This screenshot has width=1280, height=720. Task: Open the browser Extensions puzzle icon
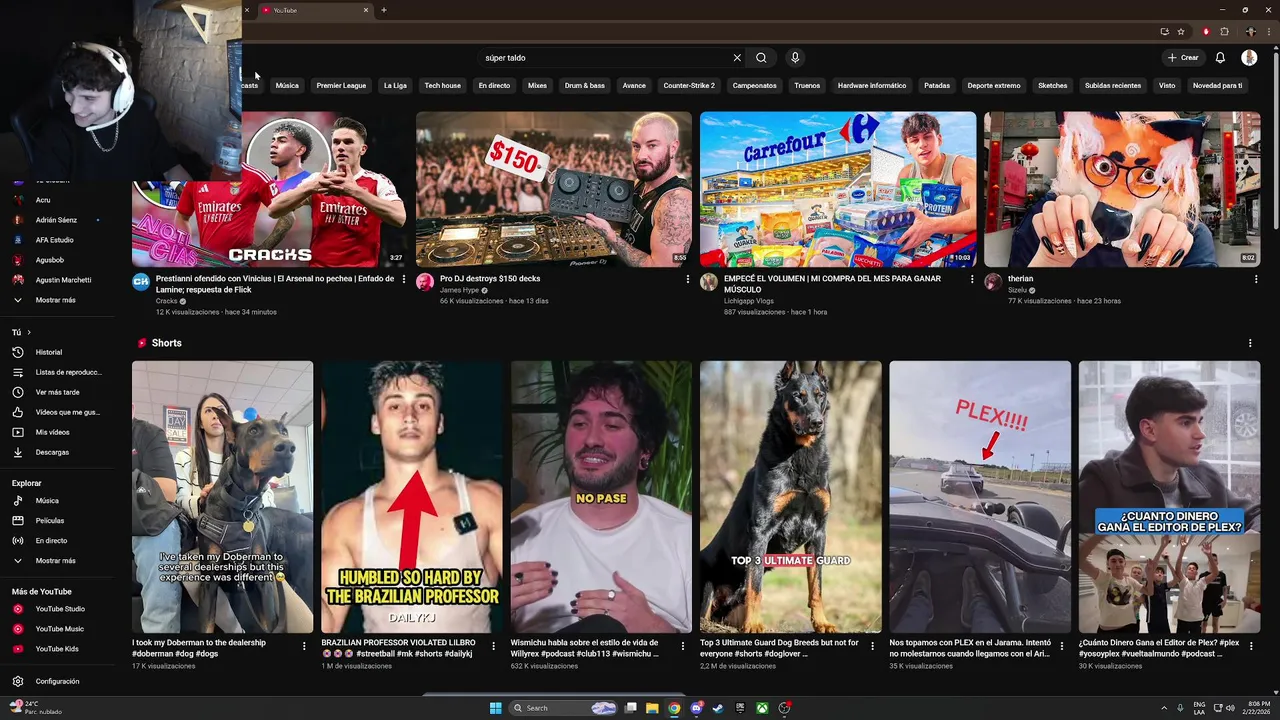pyautogui.click(x=1224, y=31)
